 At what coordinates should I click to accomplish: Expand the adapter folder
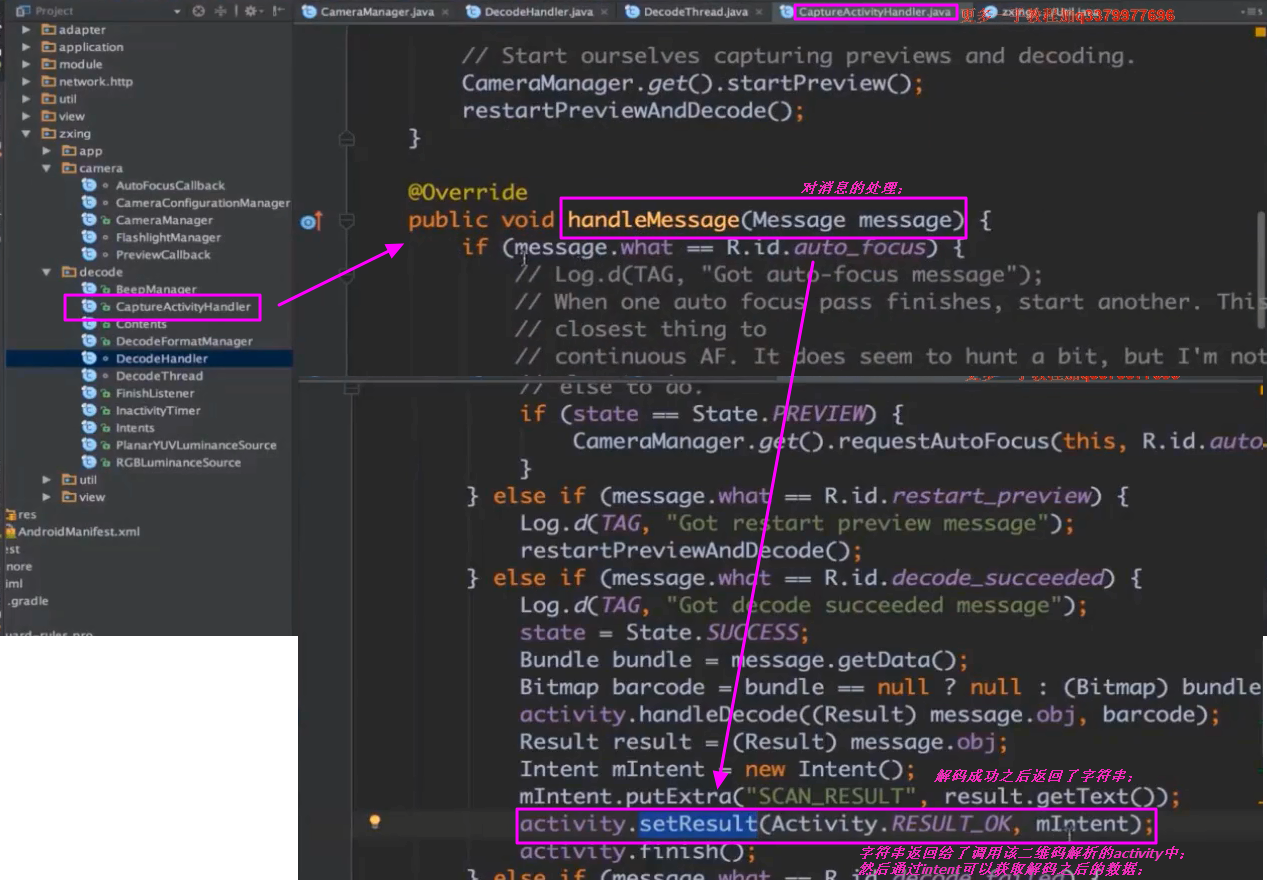point(26,30)
